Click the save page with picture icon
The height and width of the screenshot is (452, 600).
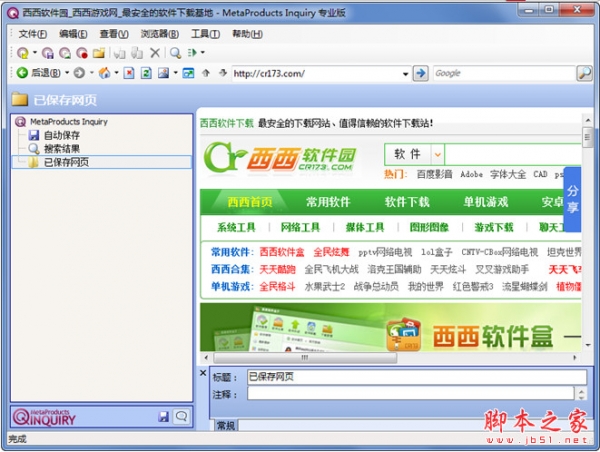(65, 53)
